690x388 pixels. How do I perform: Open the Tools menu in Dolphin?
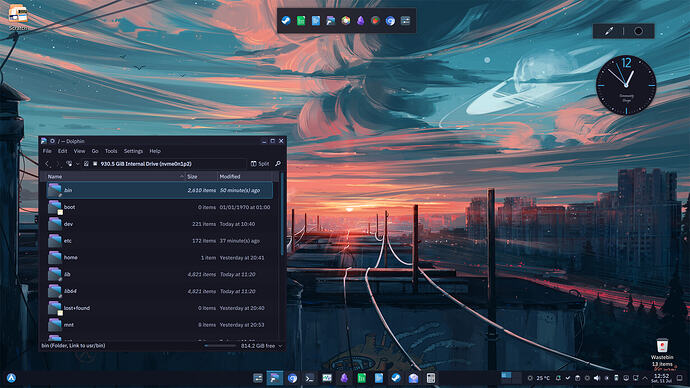111,151
